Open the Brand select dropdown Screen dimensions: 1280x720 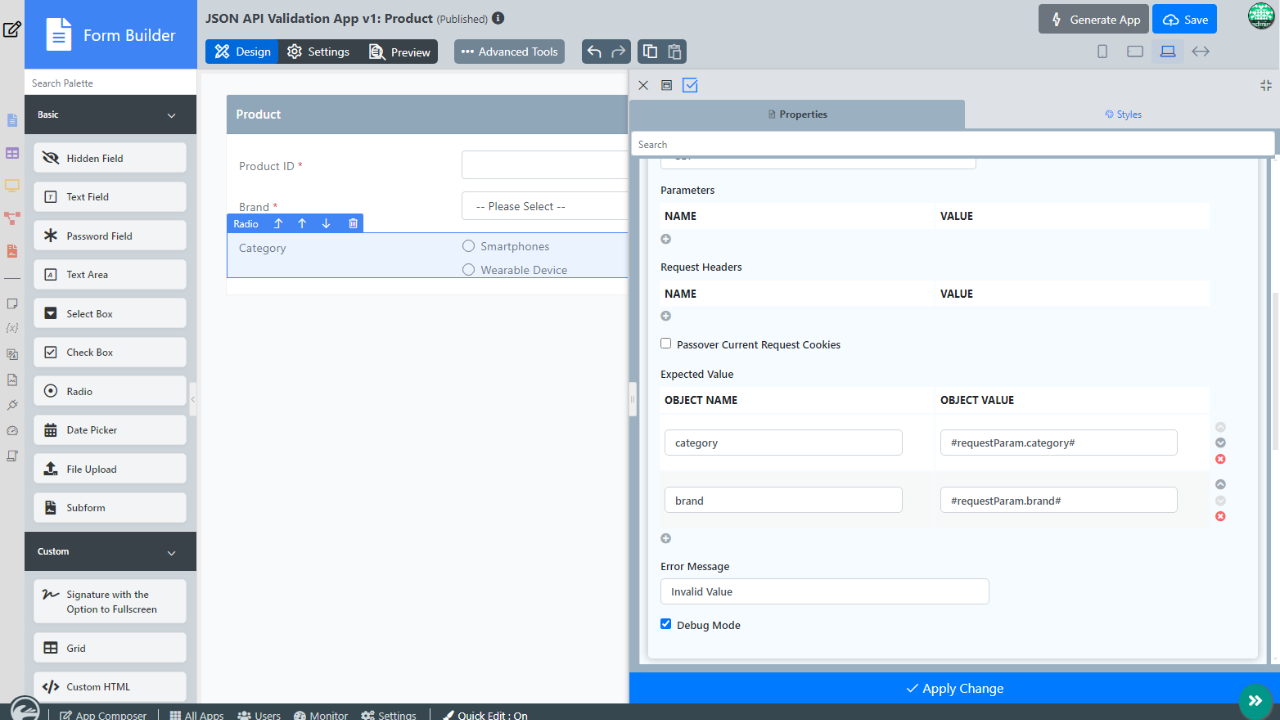545,206
